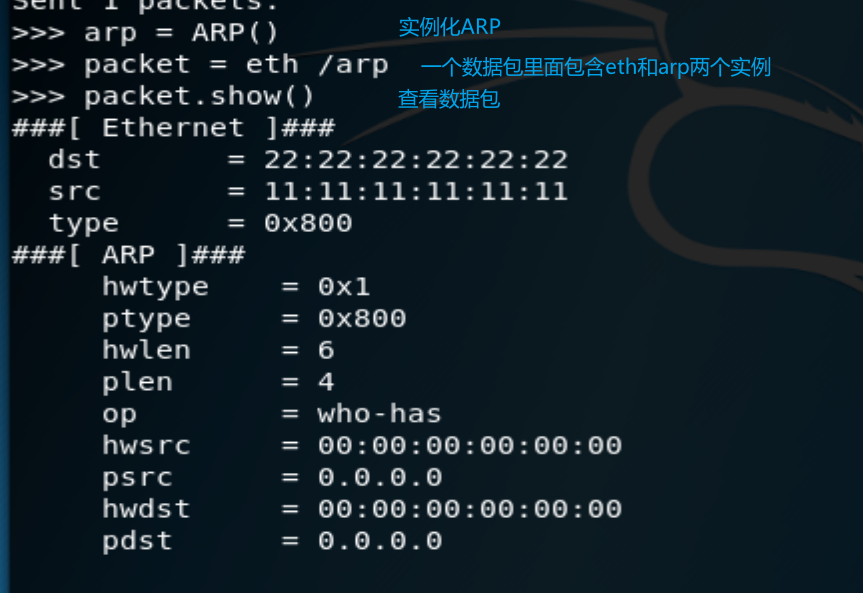Image resolution: width=863 pixels, height=593 pixels.
Task: Click the annotation about eth和arp两个实例
Action: [596, 67]
